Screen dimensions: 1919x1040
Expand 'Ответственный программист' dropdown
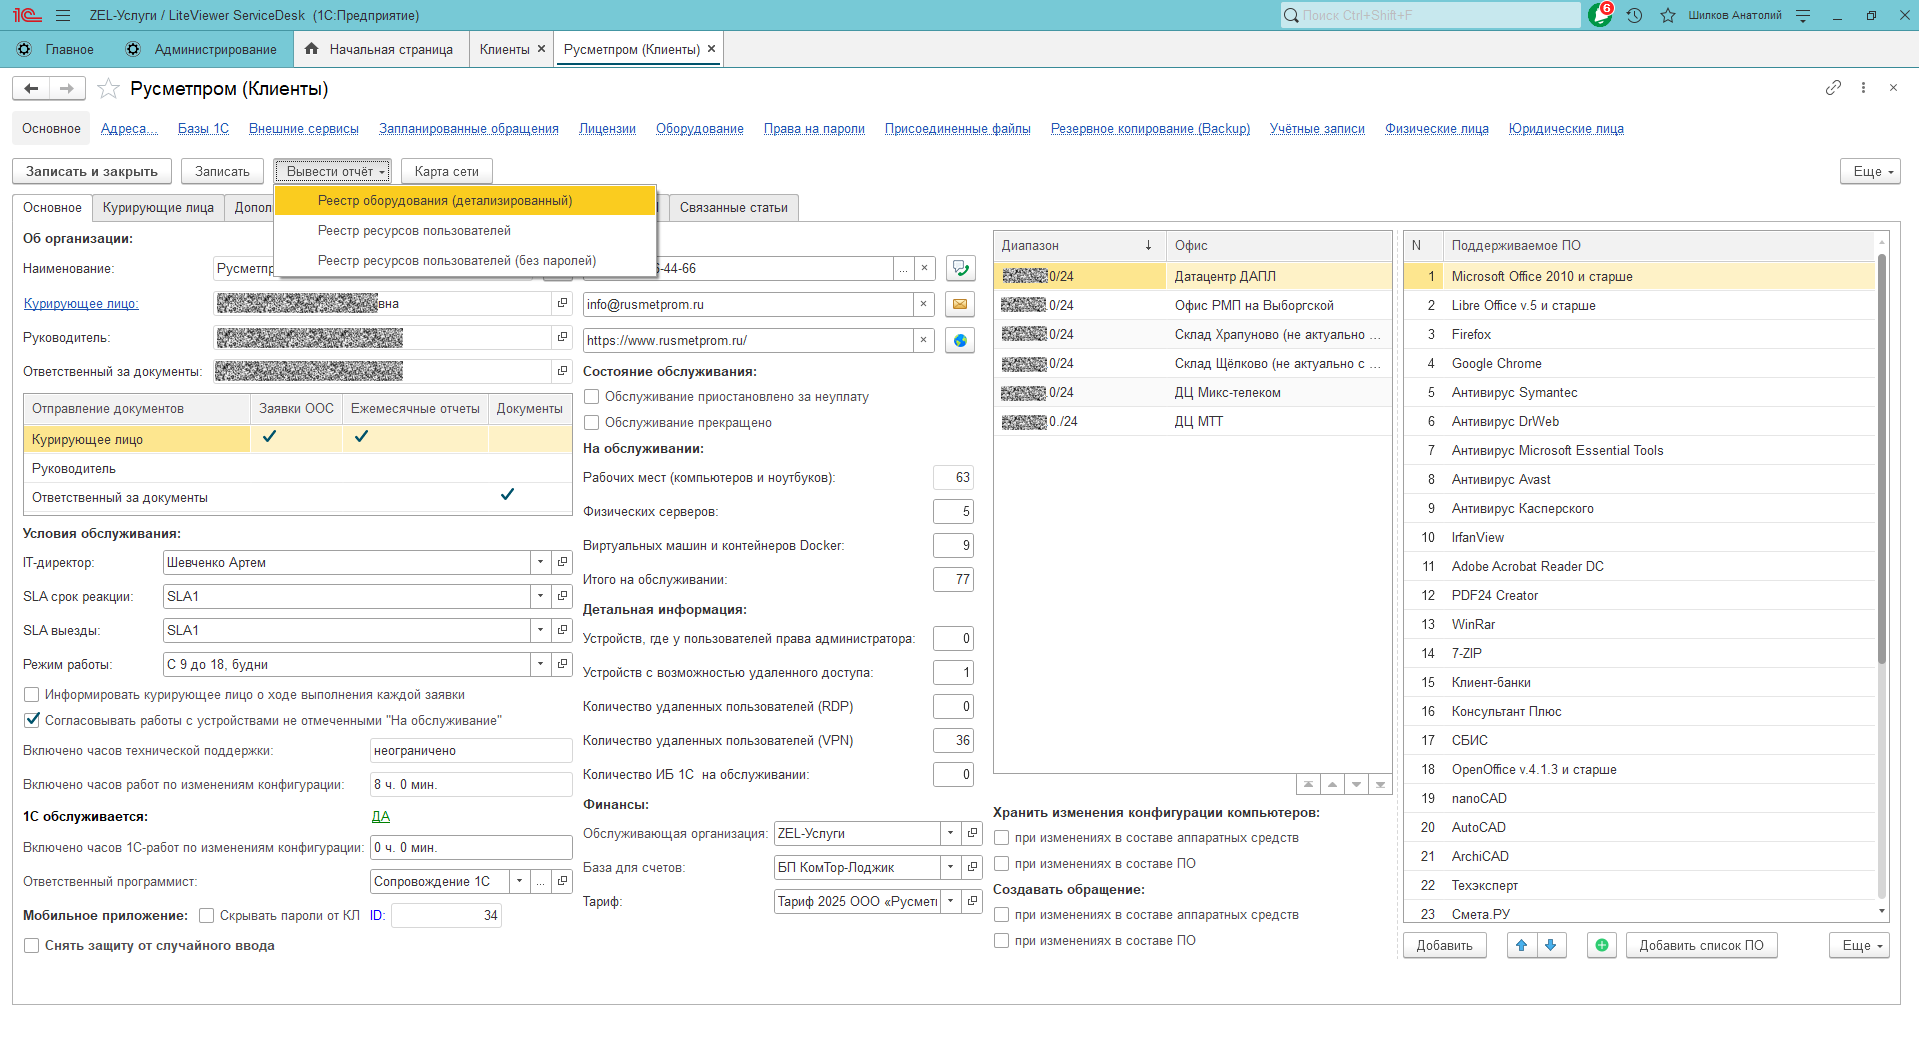click(519, 881)
